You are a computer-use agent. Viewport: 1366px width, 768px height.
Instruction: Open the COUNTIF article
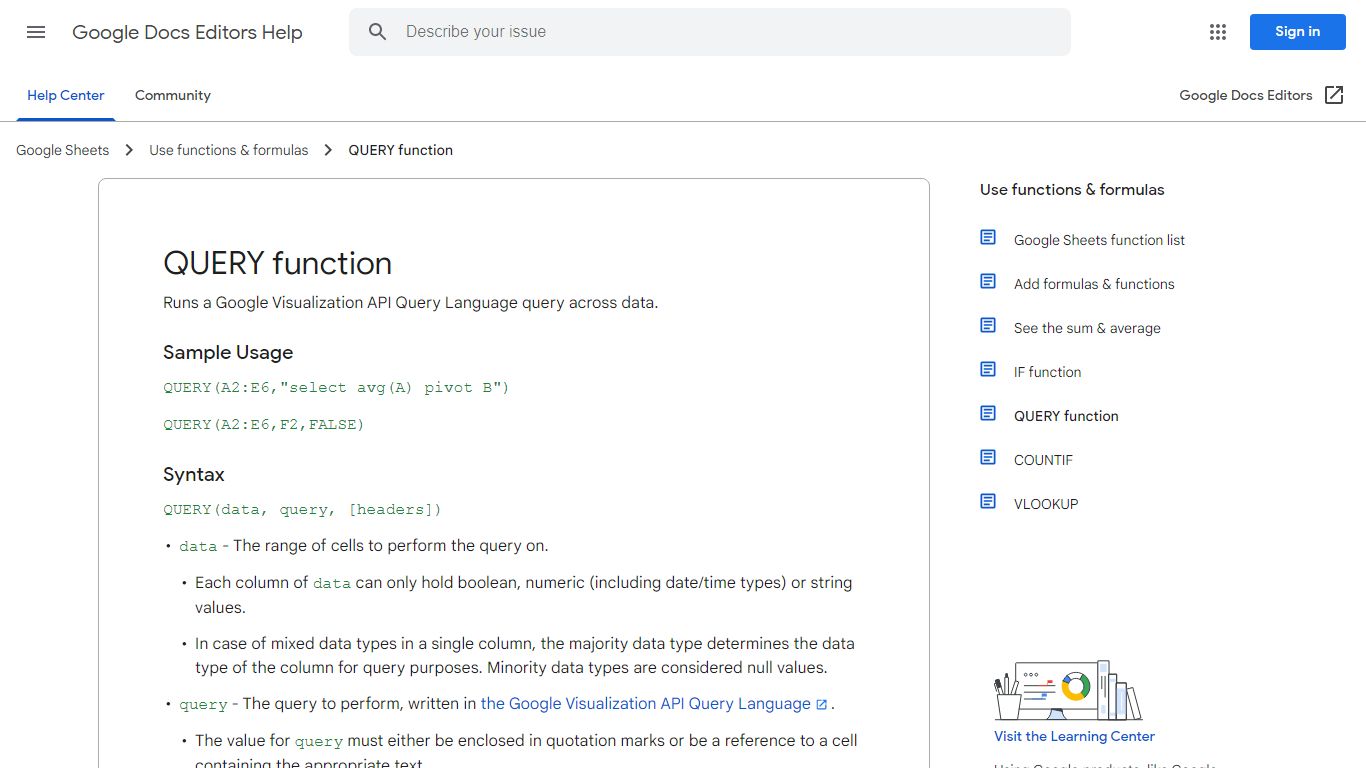pyautogui.click(x=1043, y=460)
